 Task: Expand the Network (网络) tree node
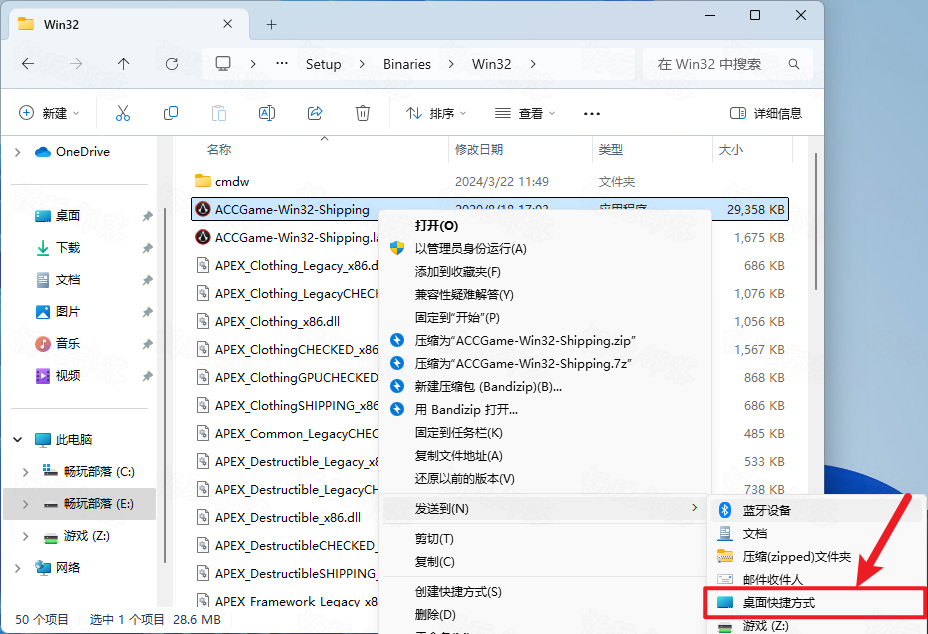pyautogui.click(x=18, y=568)
